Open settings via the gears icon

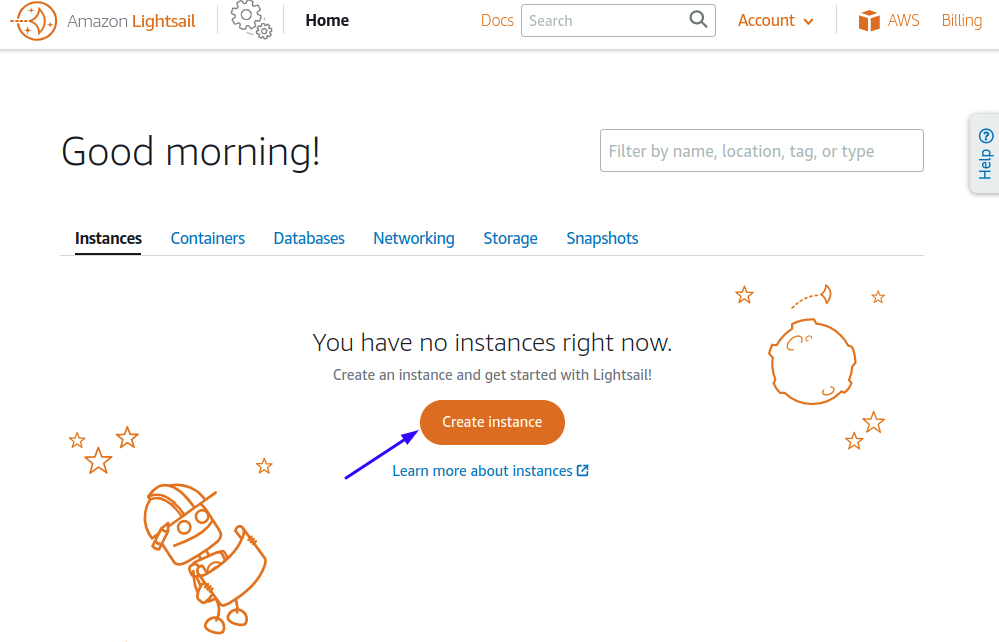(x=251, y=19)
